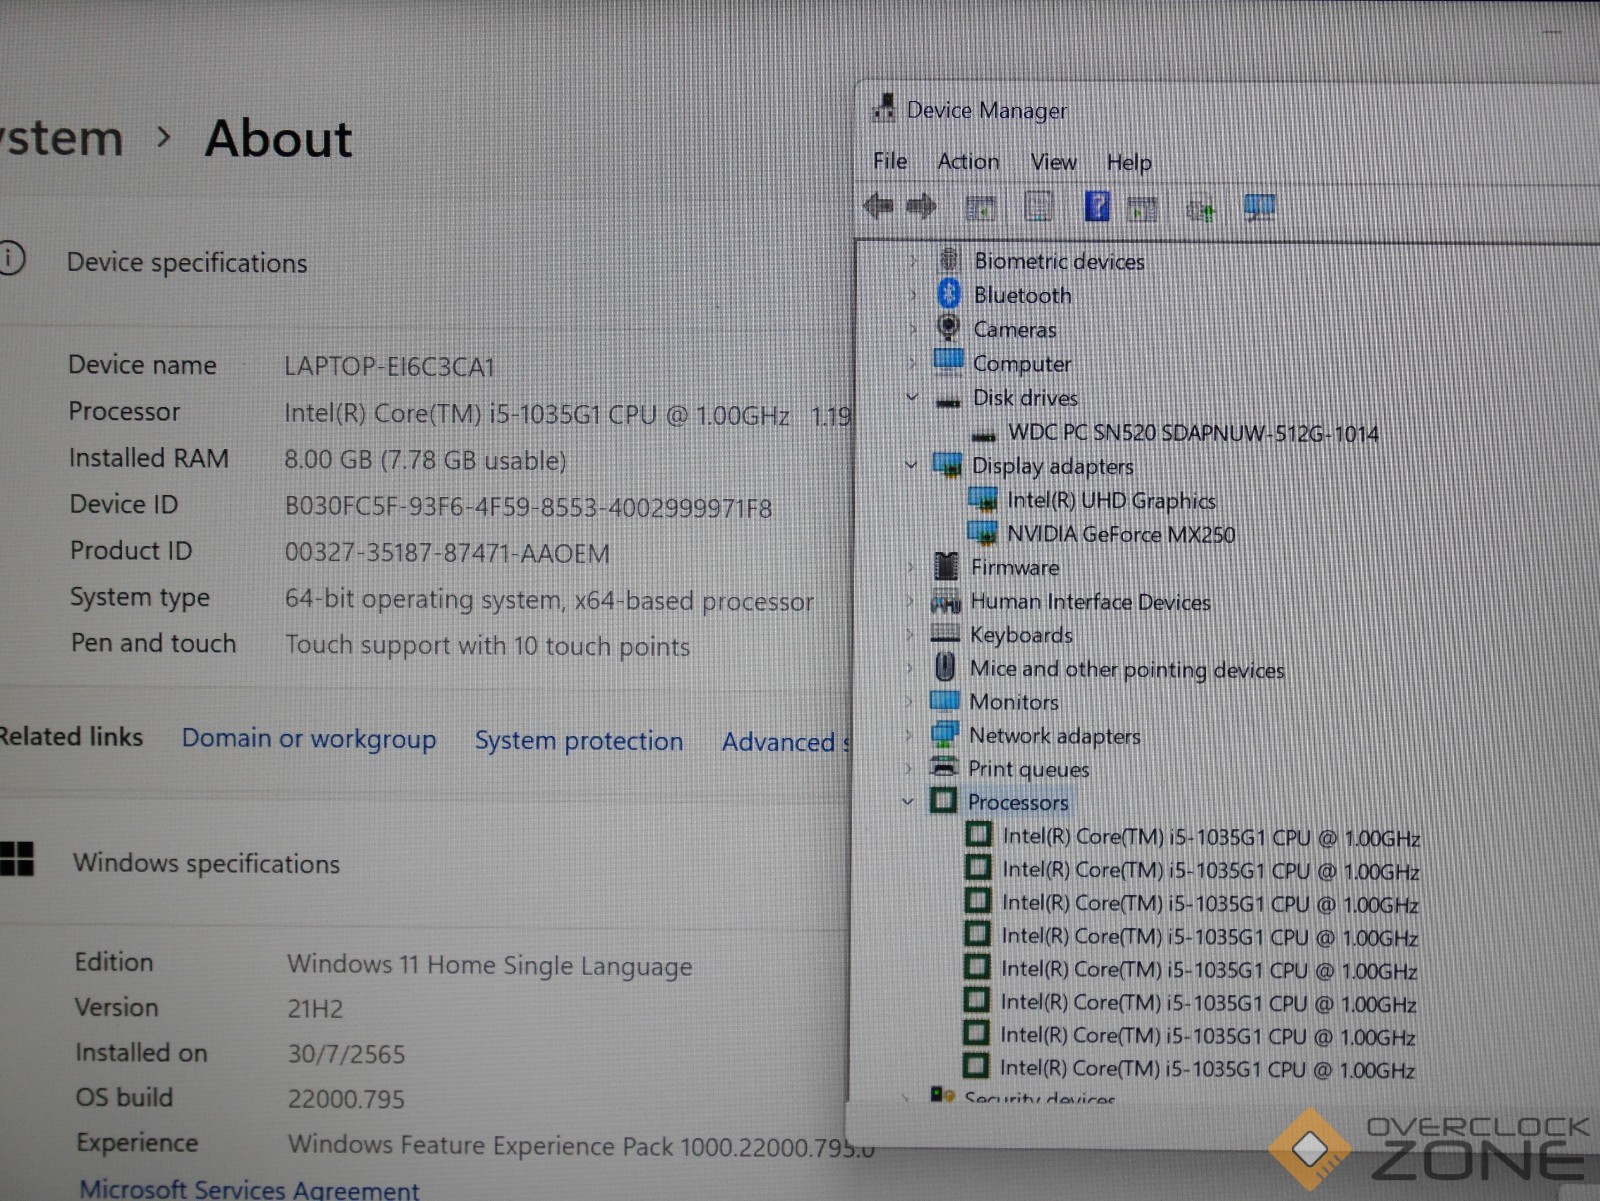
Task: Open the Advanced system settings link
Action: pos(786,742)
